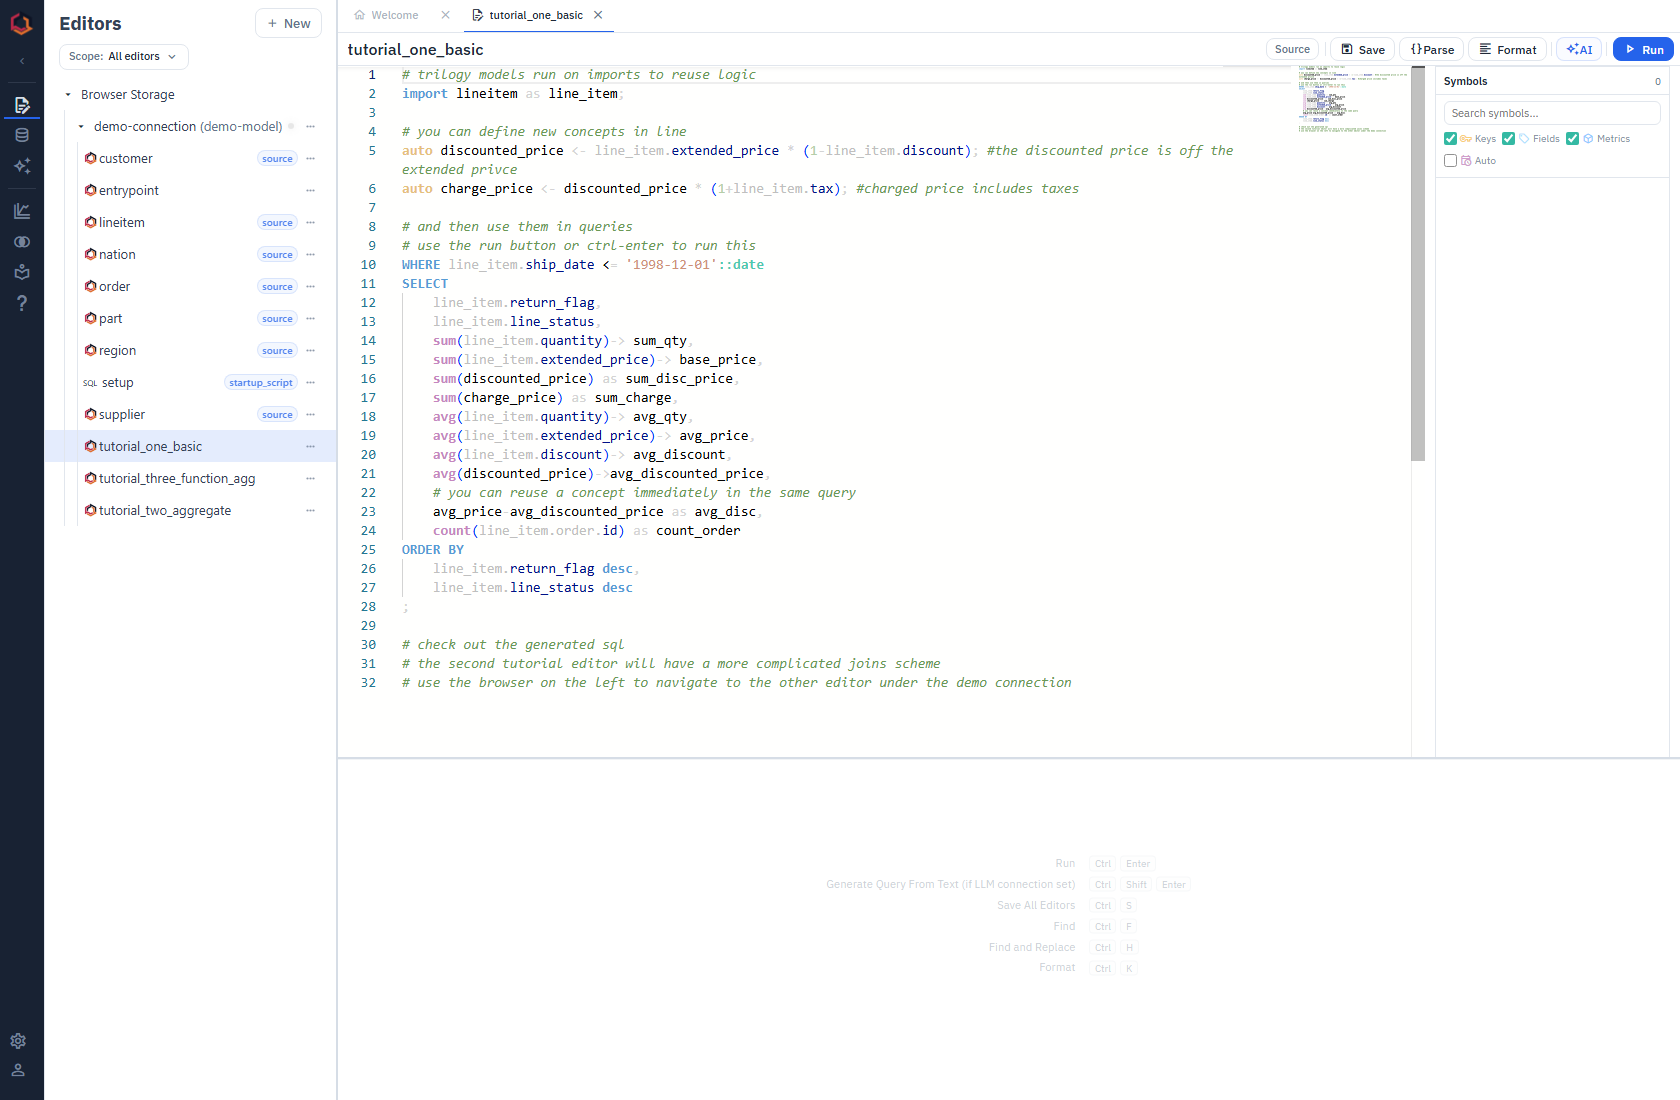
Task: Click the Run button
Action: [1642, 48]
